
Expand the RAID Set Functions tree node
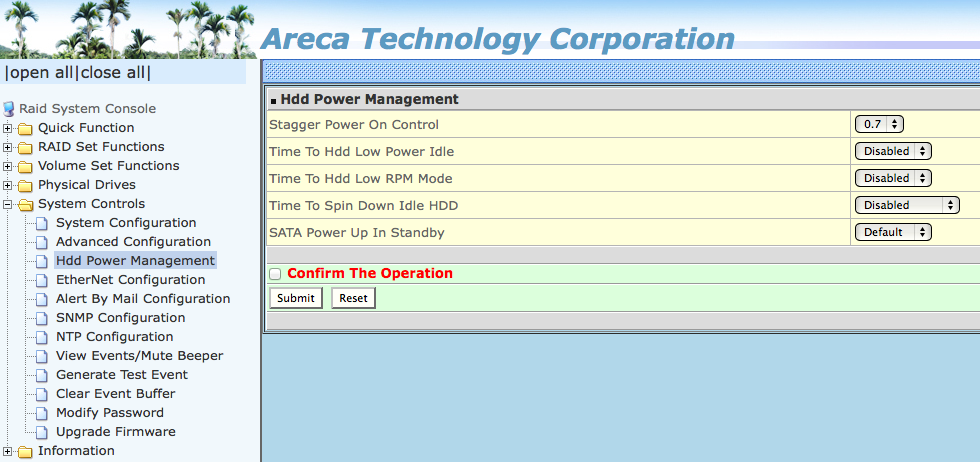8,148
